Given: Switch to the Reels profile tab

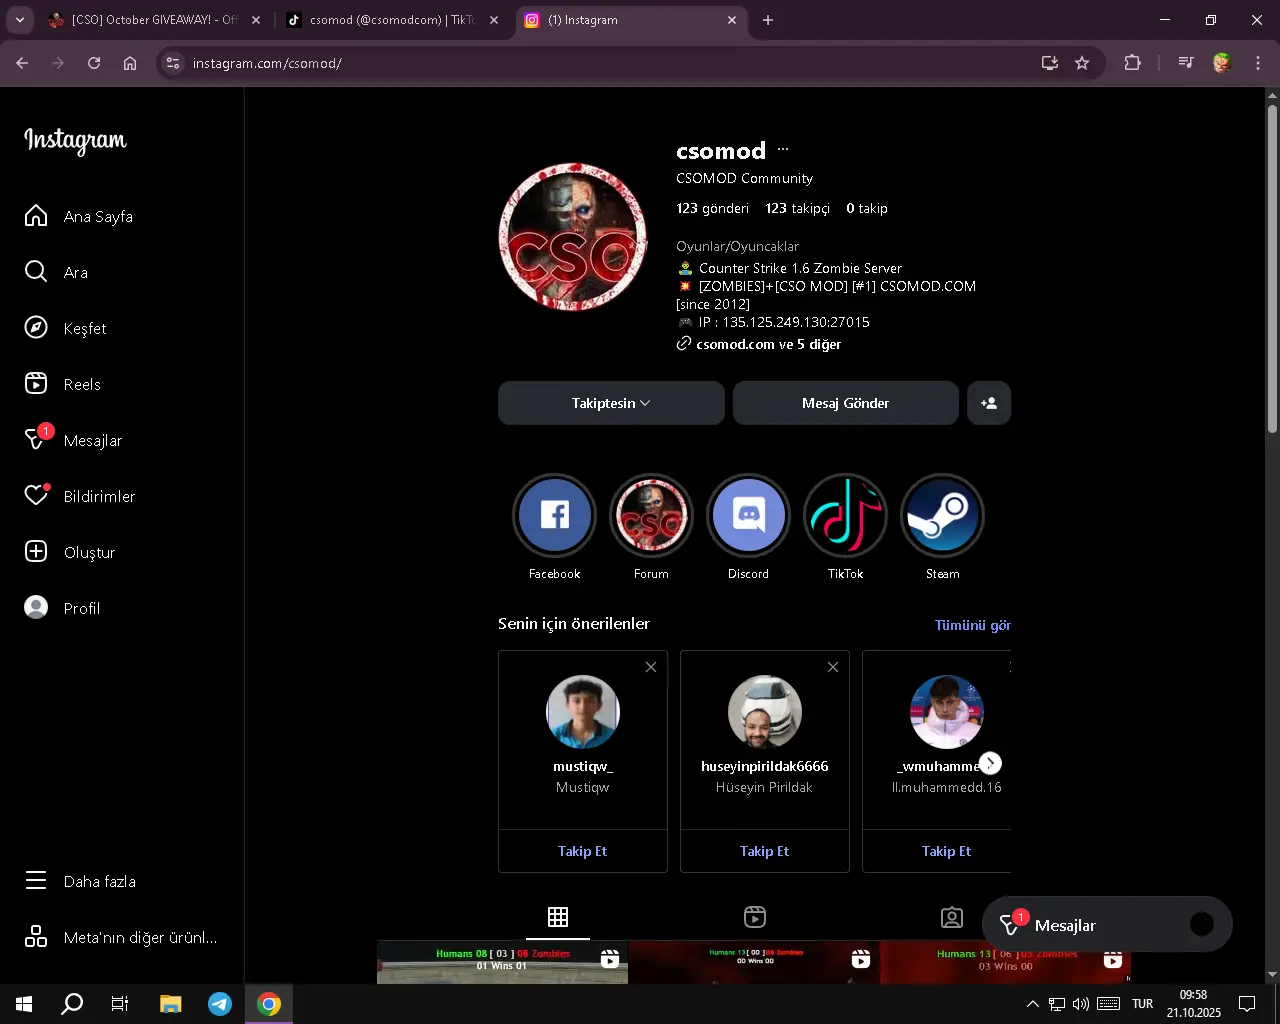Looking at the screenshot, I should pyautogui.click(x=755, y=917).
